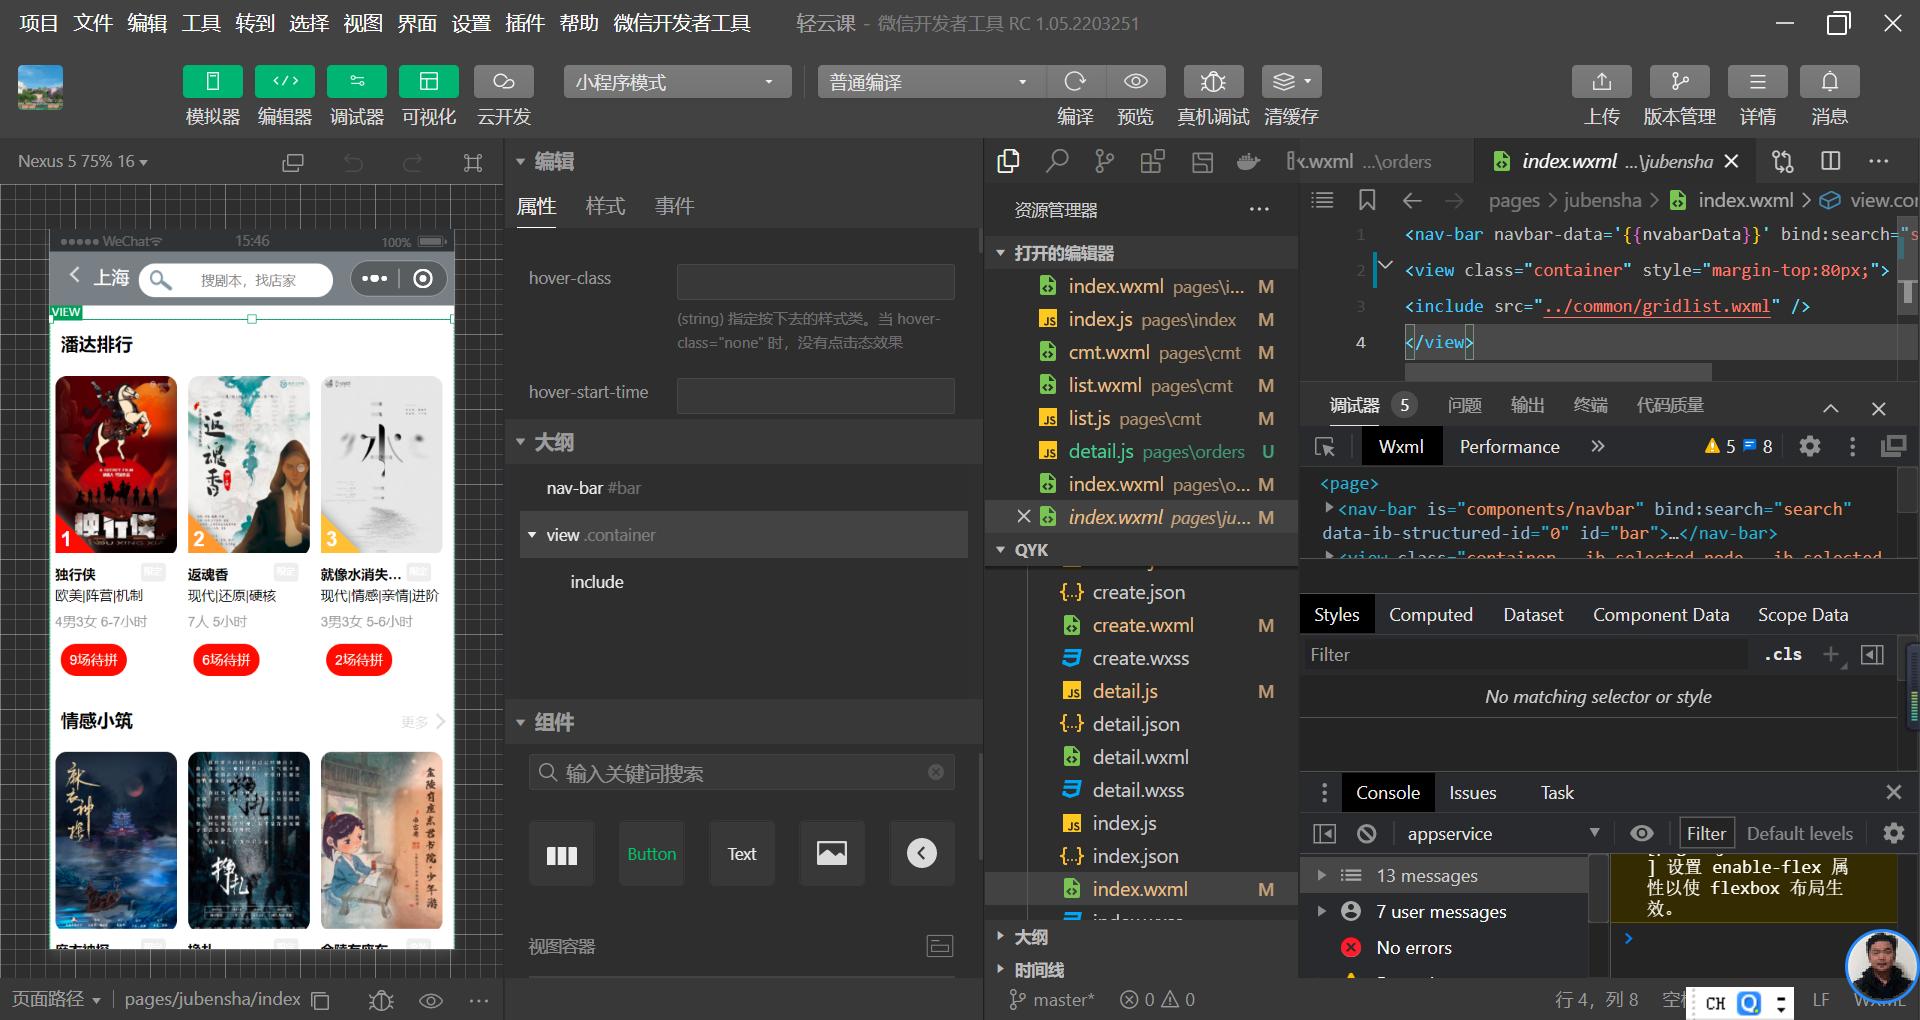The image size is (1920, 1020).
Task: Toggle the debugger panel button
Action: click(x=356, y=82)
